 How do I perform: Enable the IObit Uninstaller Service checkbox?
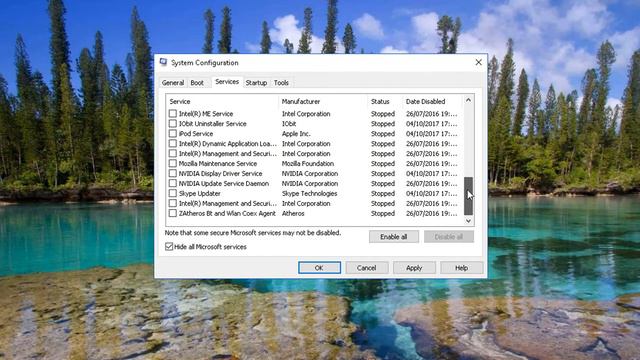pos(173,123)
